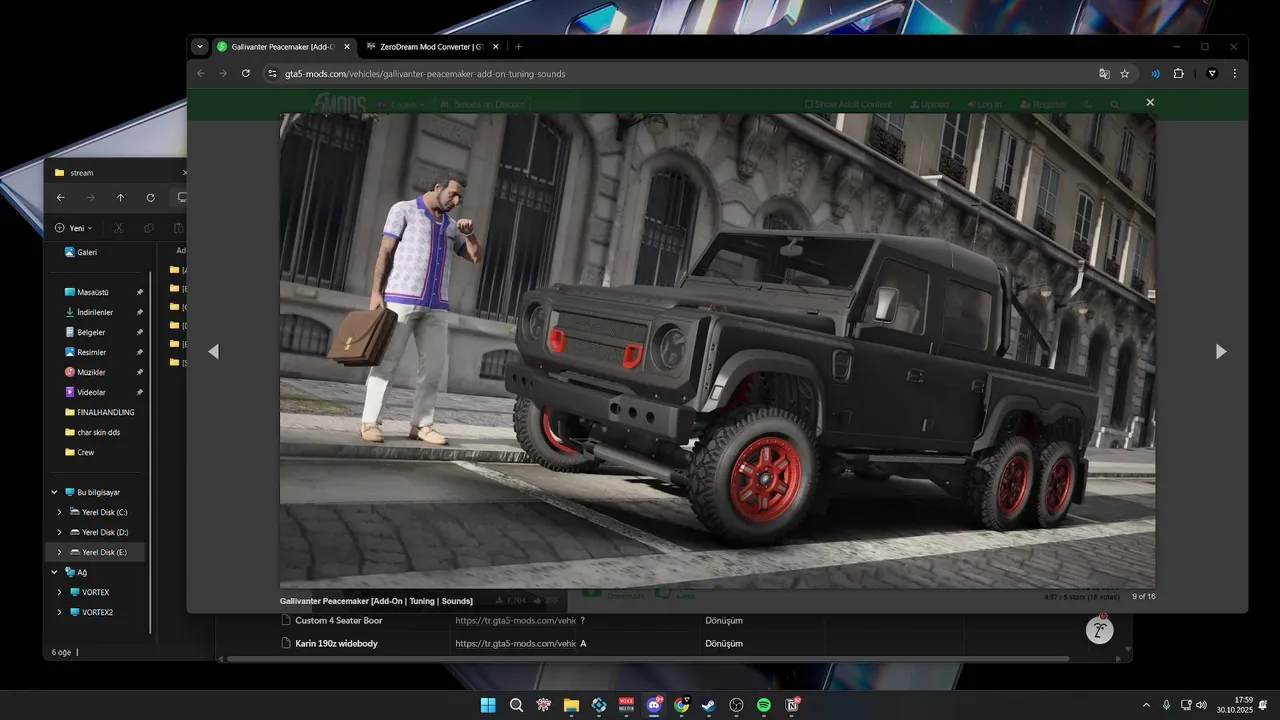Screen dimensions: 1280x720
Task: Expand the VORTEX network node
Action: click(59, 592)
